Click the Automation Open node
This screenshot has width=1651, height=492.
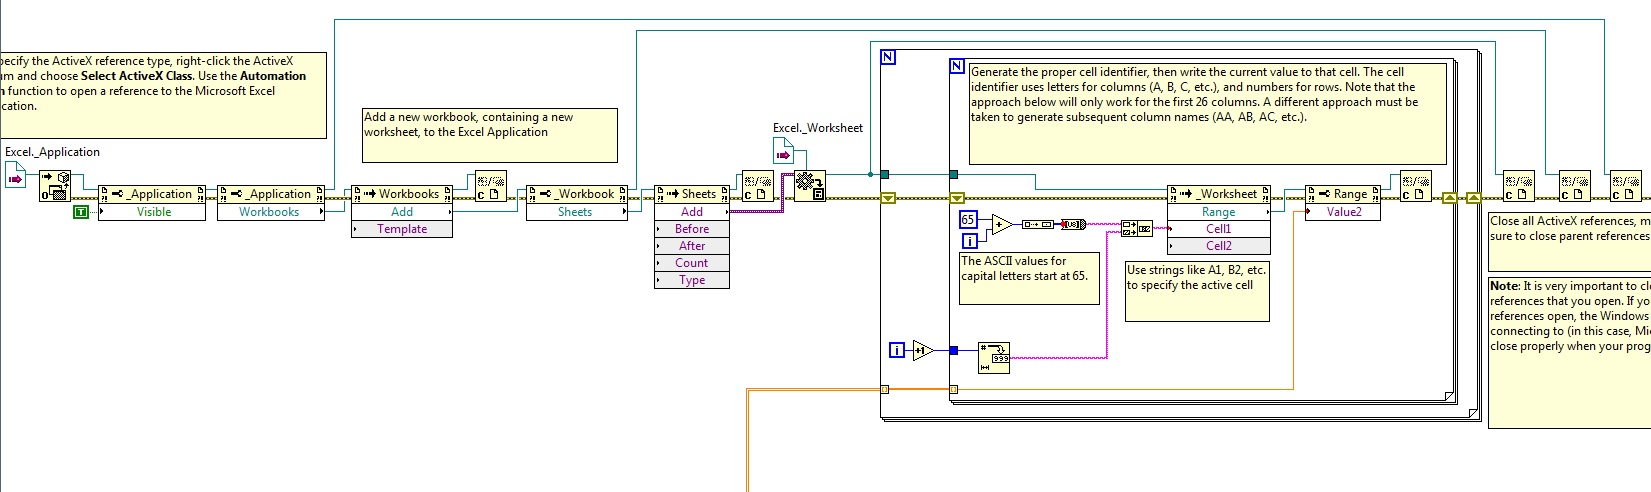54,186
